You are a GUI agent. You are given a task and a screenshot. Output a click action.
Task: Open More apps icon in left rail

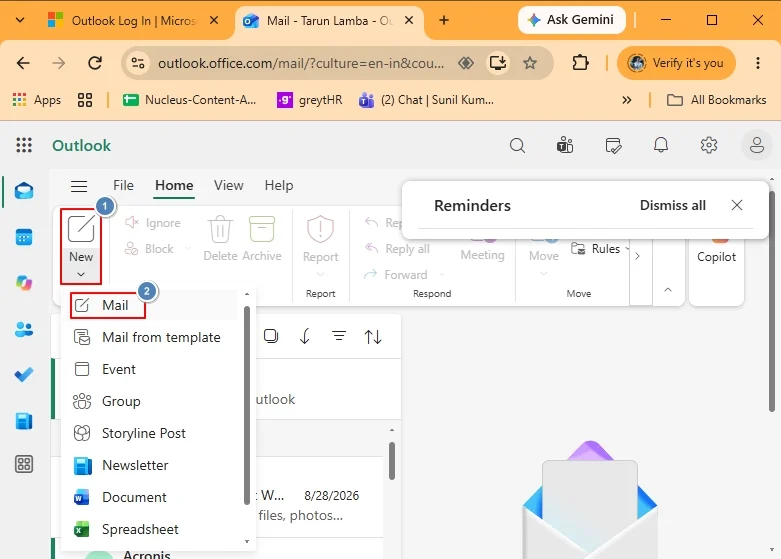pos(24,464)
